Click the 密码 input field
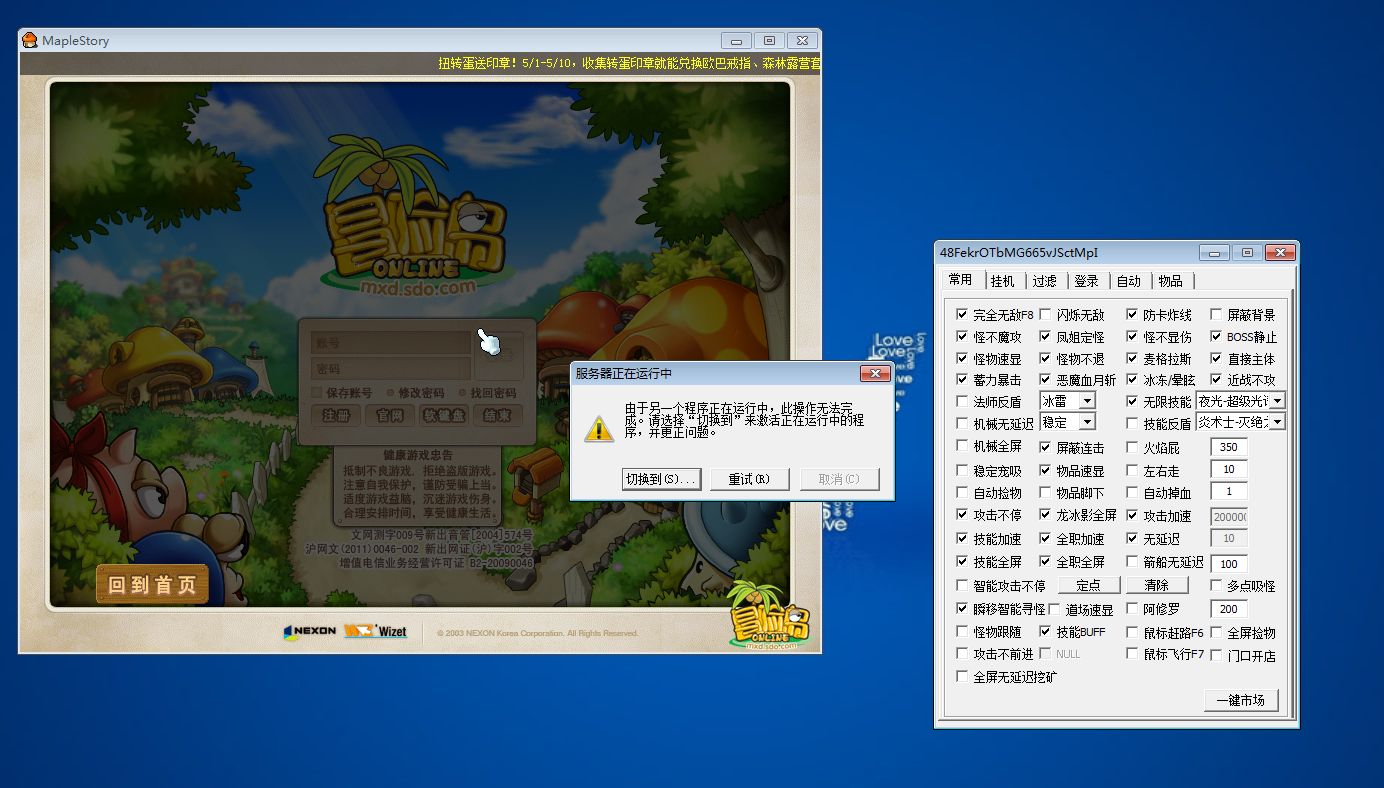The width and height of the screenshot is (1384, 788). (x=390, y=368)
